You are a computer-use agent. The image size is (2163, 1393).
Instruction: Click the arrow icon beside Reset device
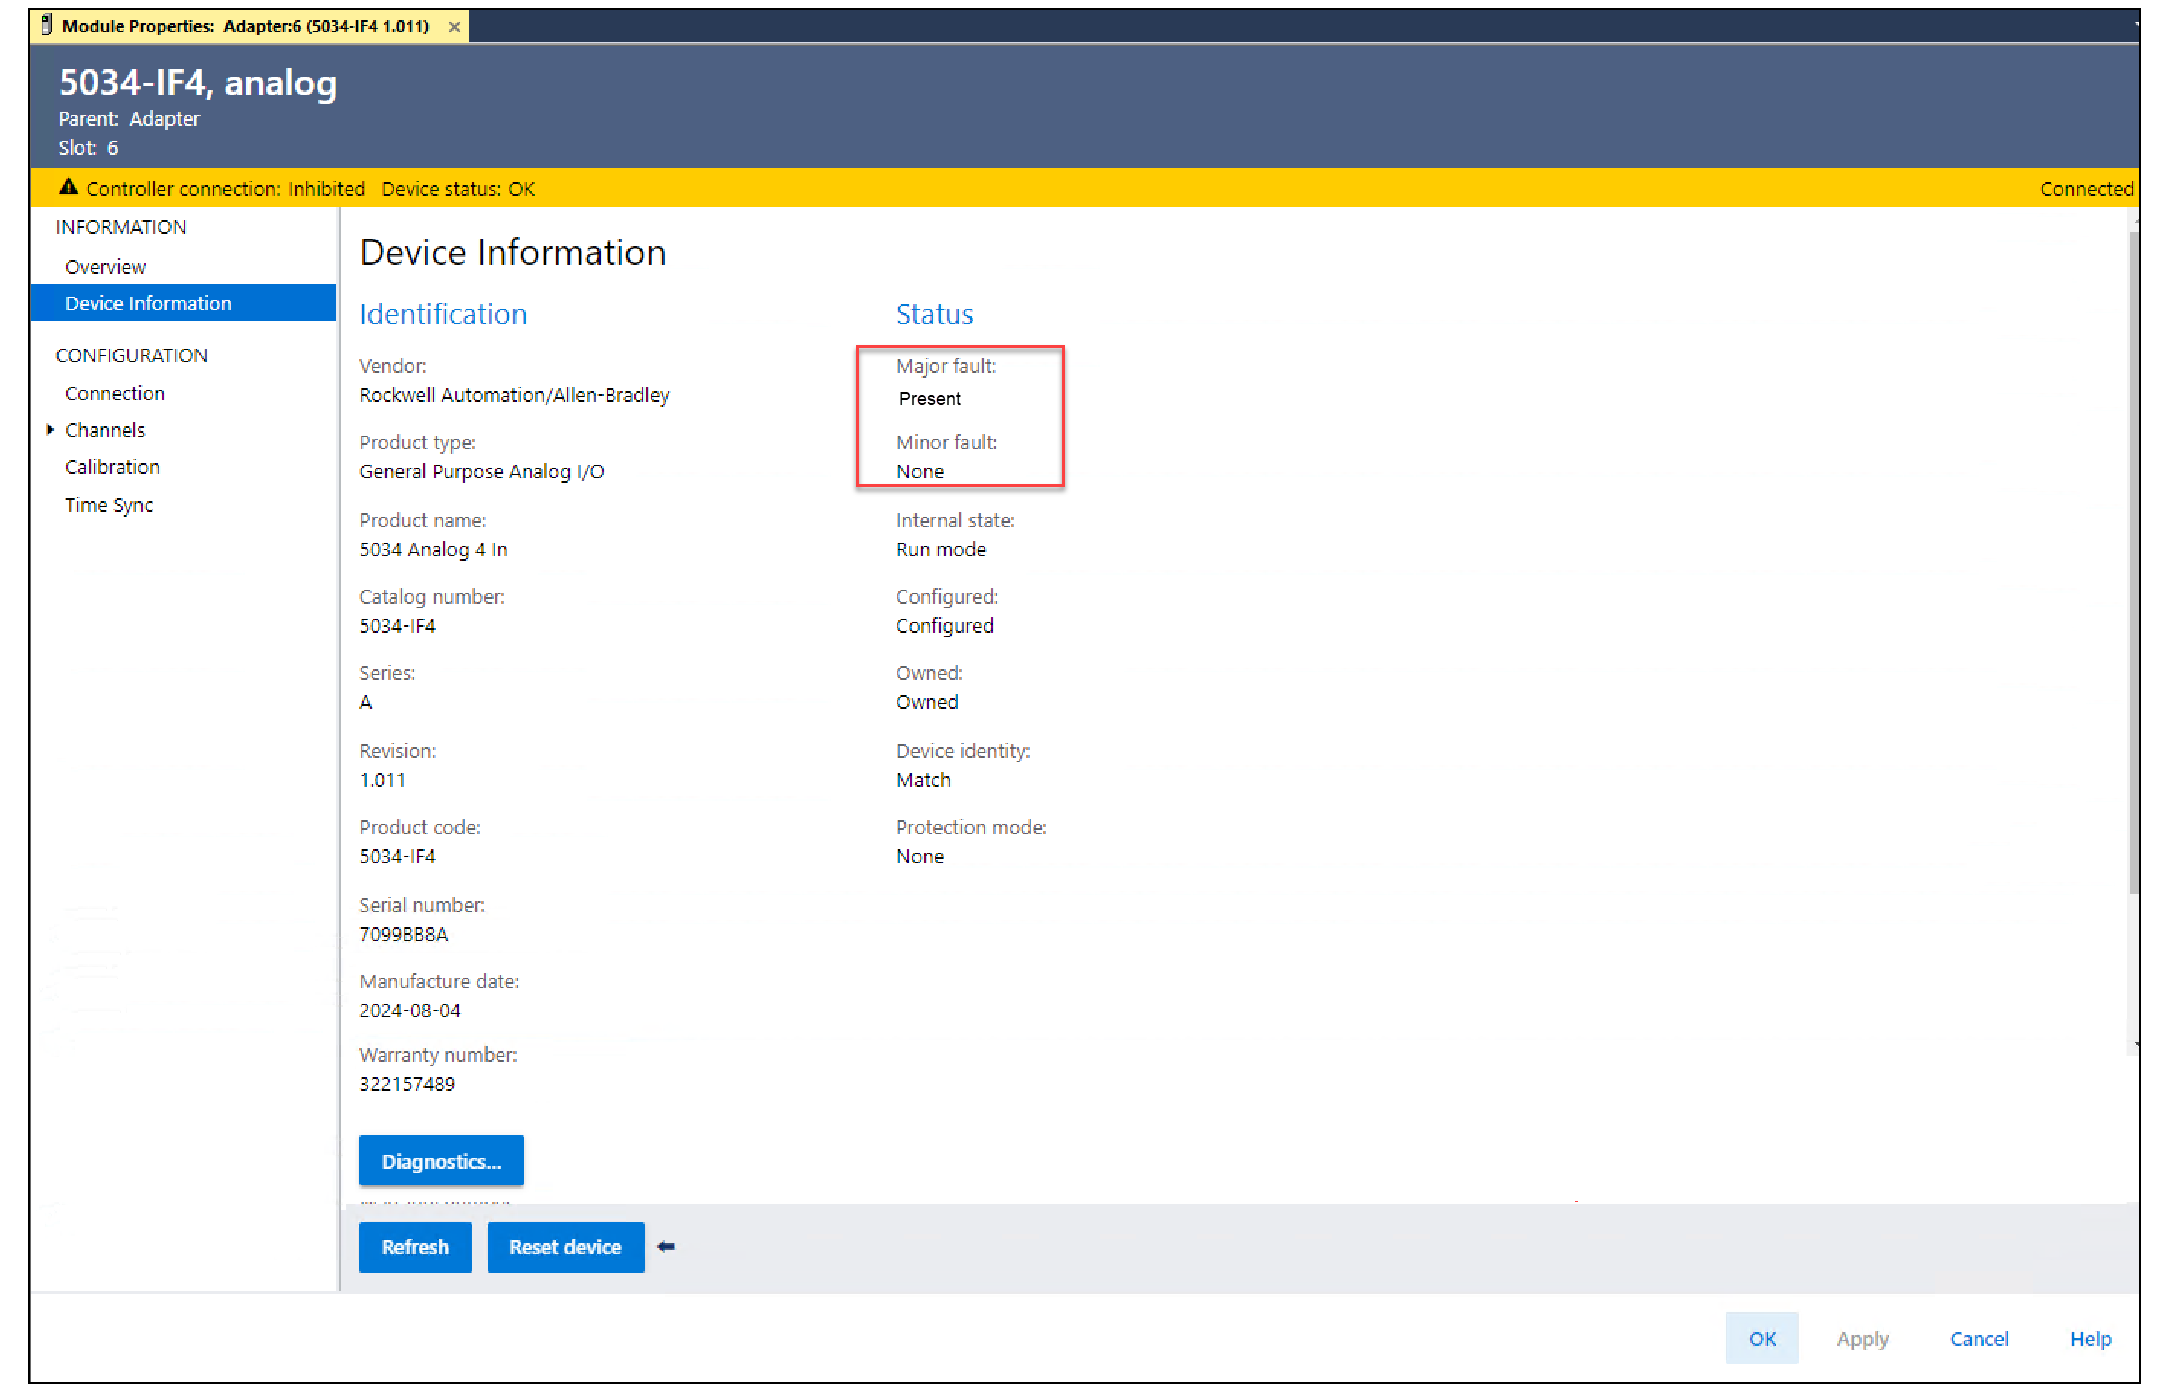click(x=666, y=1246)
